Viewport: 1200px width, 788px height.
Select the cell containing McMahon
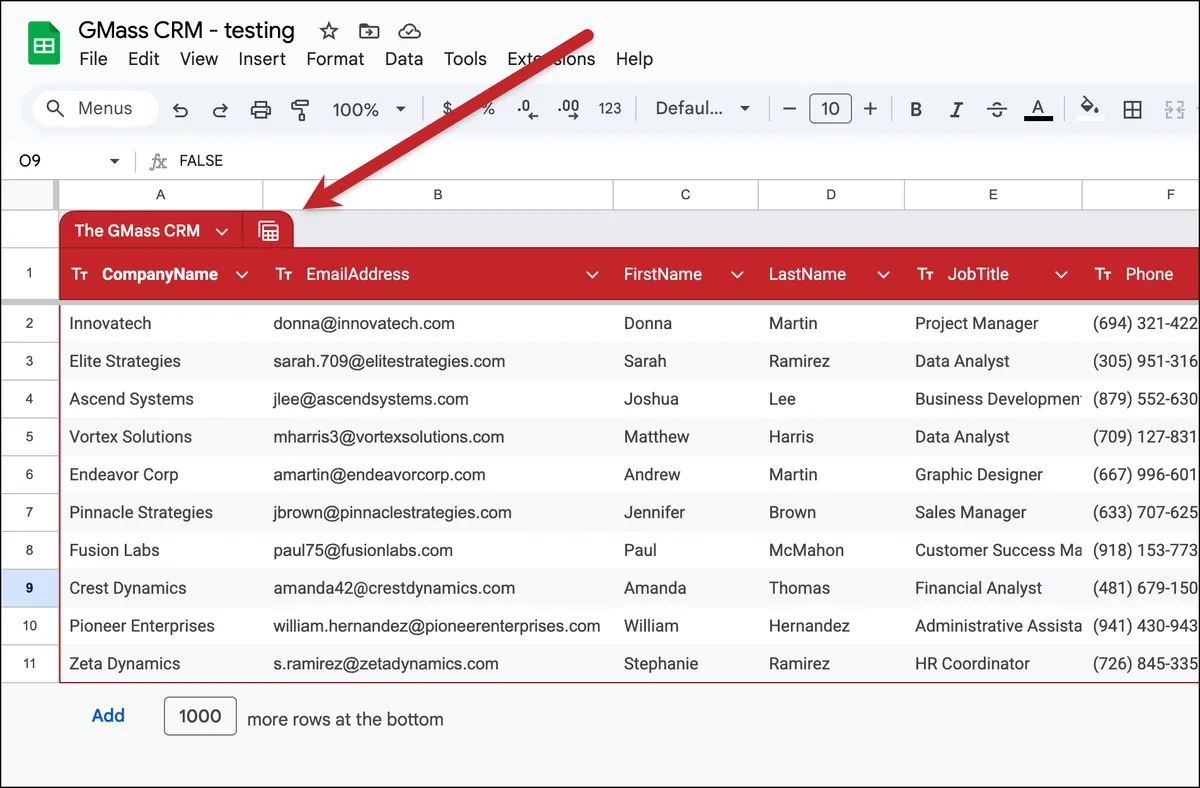(x=831, y=551)
